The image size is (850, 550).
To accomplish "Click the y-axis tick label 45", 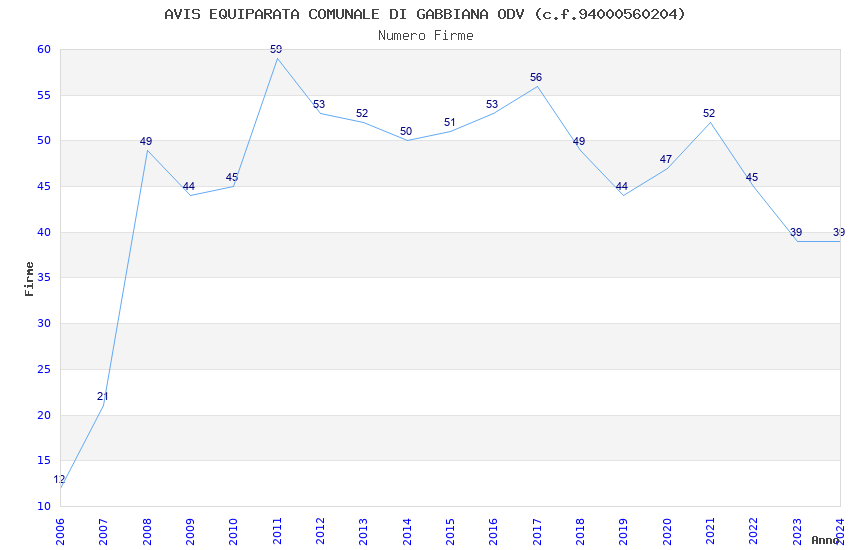I will coord(44,186).
